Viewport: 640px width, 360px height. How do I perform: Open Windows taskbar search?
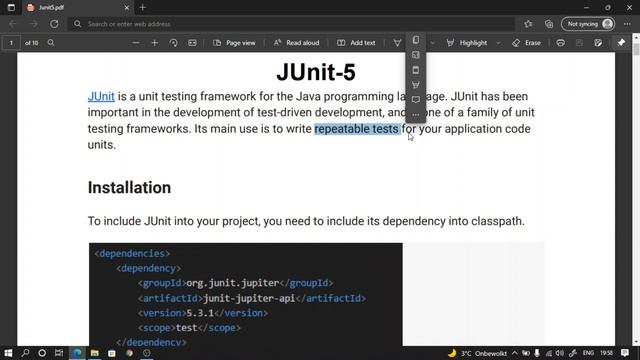pos(25,353)
